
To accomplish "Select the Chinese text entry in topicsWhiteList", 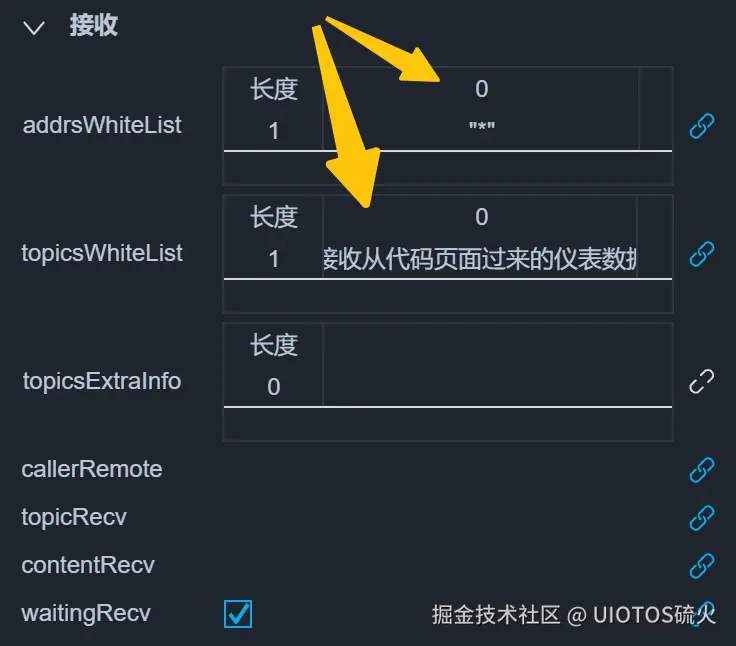I will (x=480, y=259).
